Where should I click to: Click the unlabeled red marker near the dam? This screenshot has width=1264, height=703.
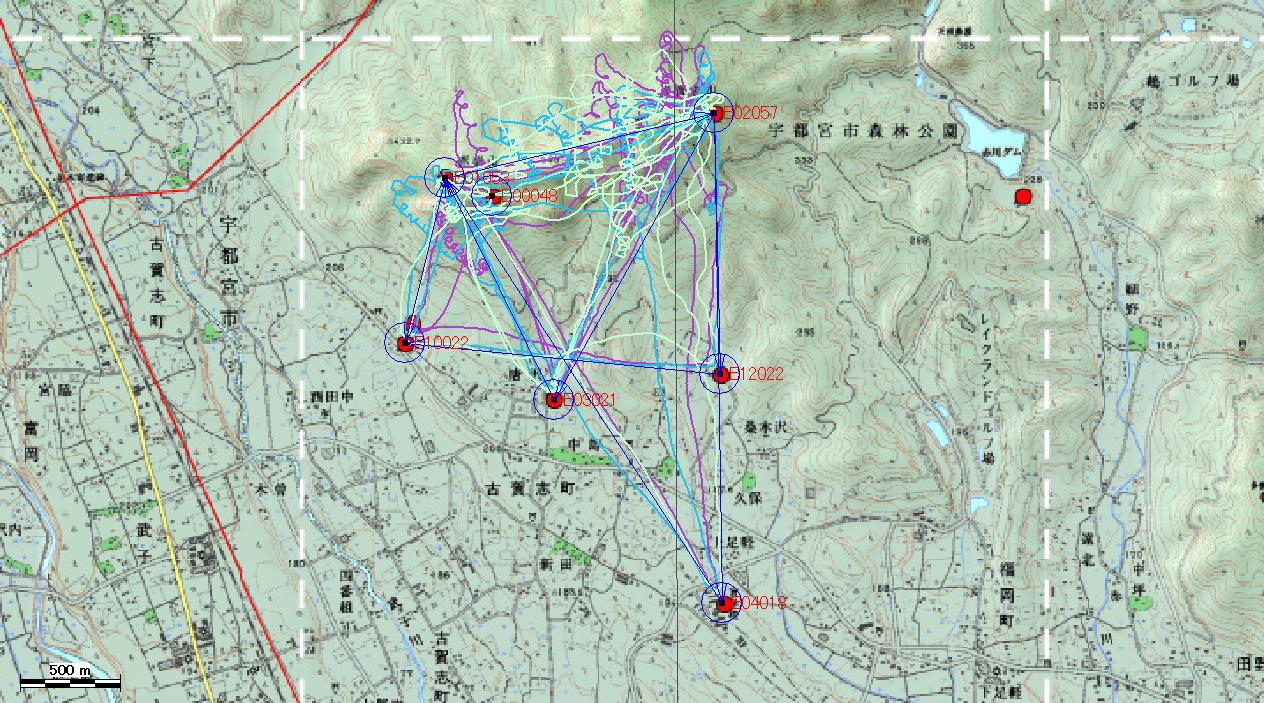point(1022,197)
